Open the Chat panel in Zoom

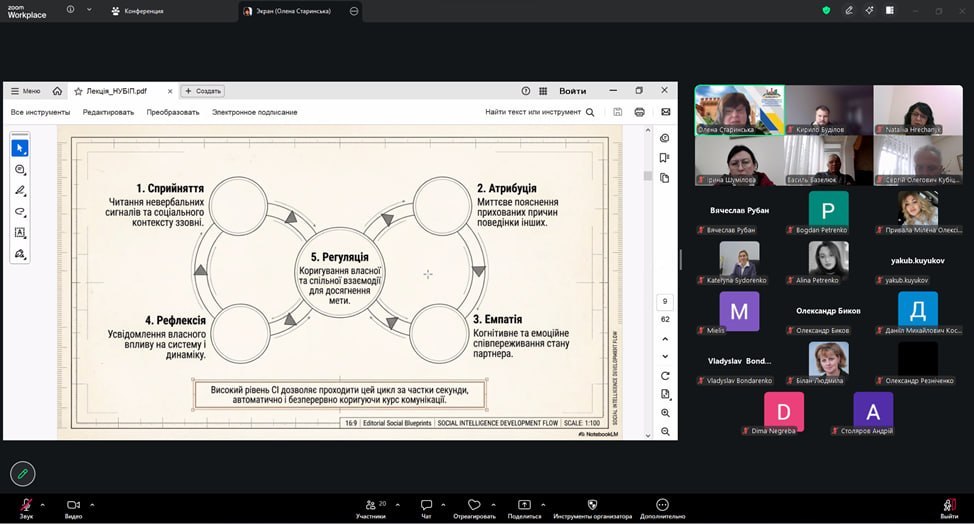pos(426,509)
